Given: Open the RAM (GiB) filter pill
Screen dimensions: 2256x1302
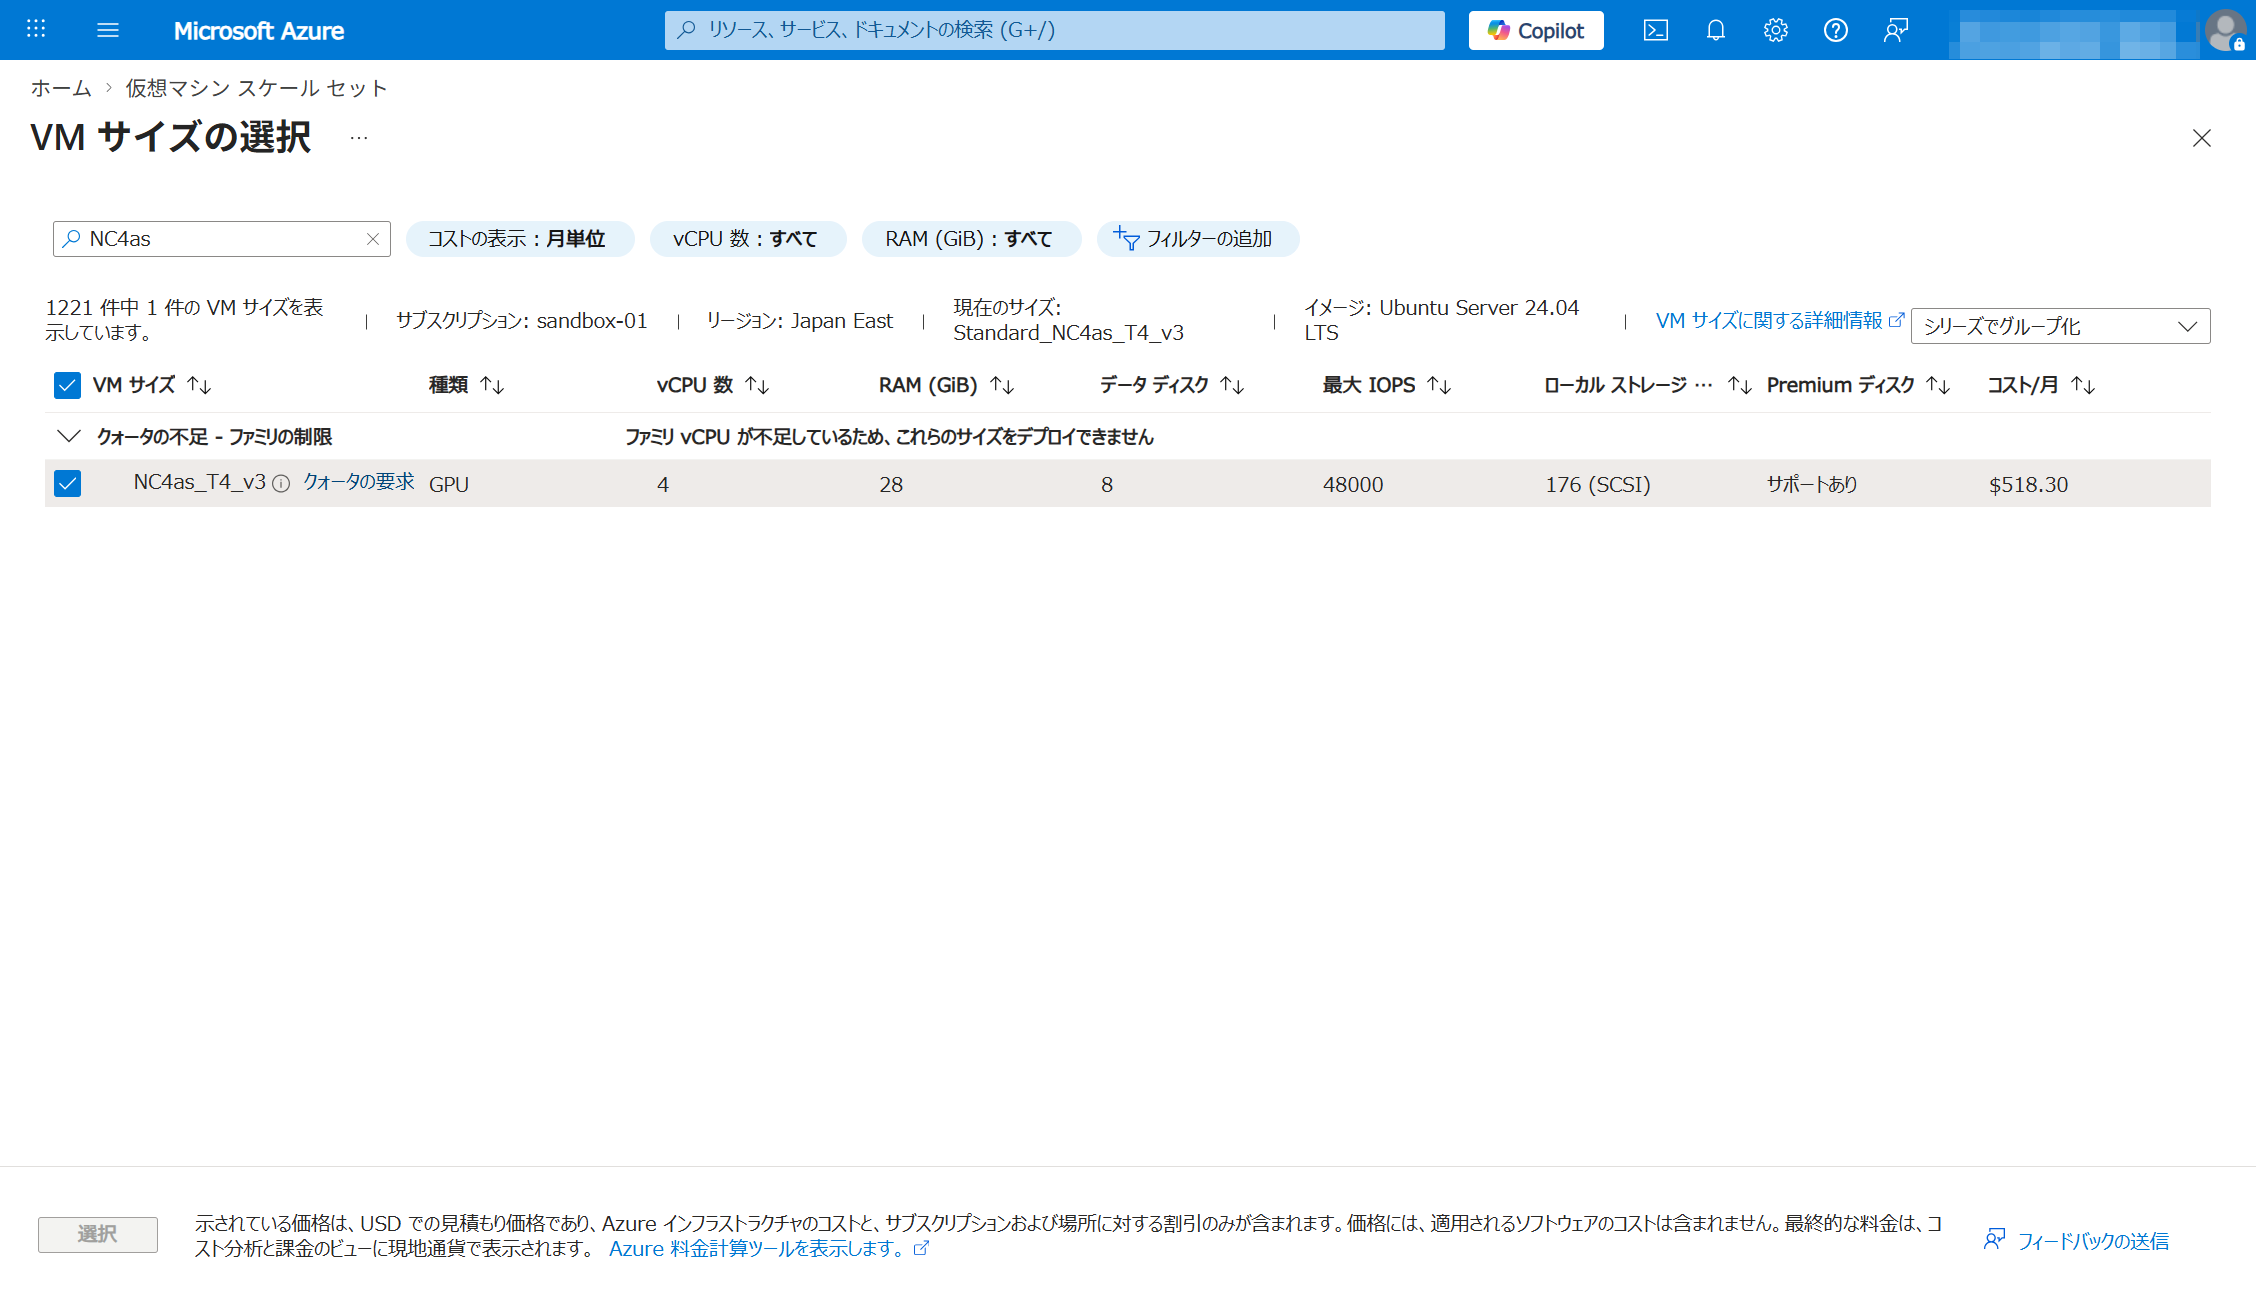Looking at the screenshot, I should pyautogui.click(x=969, y=239).
